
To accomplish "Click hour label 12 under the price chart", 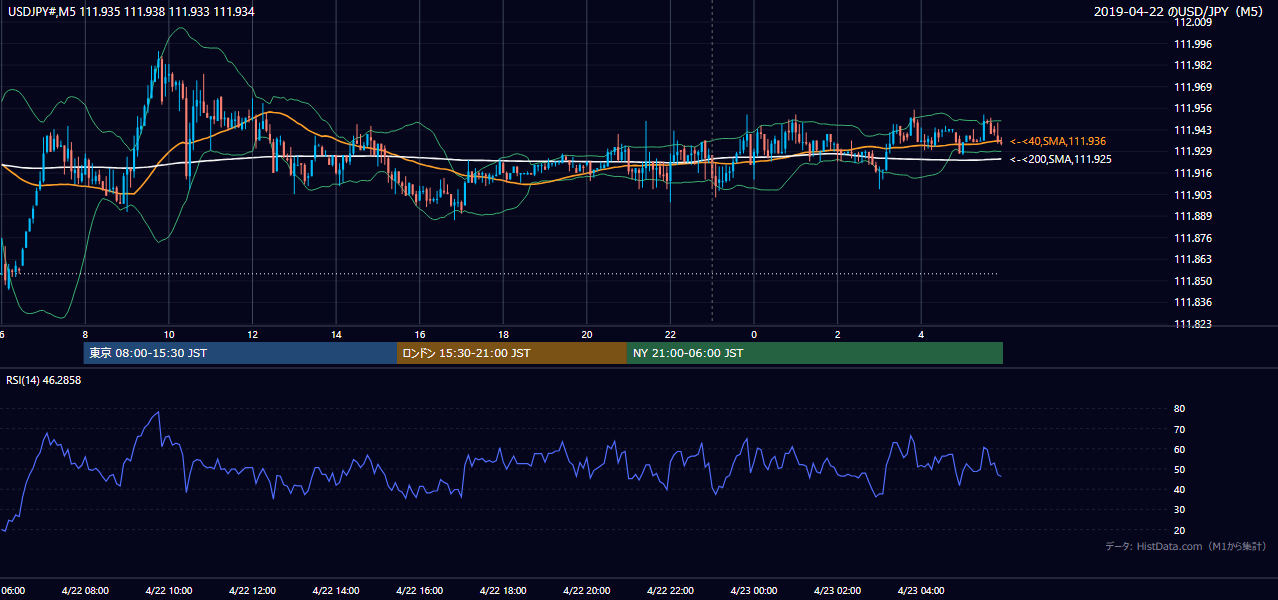I will click(252, 334).
